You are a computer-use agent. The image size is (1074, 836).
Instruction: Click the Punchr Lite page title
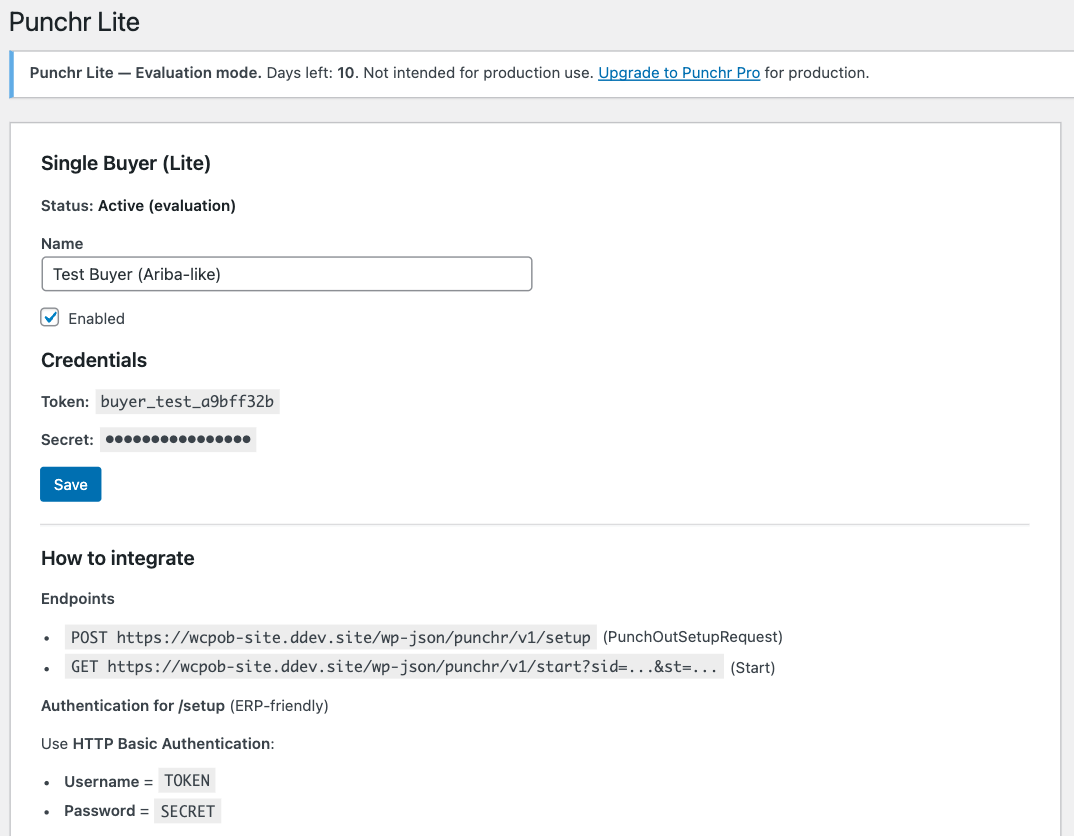pyautogui.click(x=74, y=21)
